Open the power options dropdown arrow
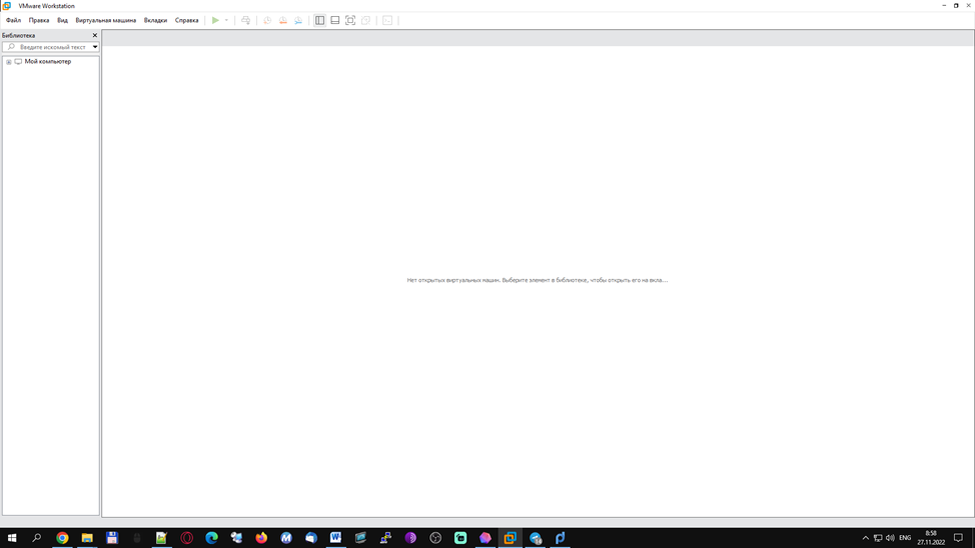The image size is (975, 548). coord(226,21)
